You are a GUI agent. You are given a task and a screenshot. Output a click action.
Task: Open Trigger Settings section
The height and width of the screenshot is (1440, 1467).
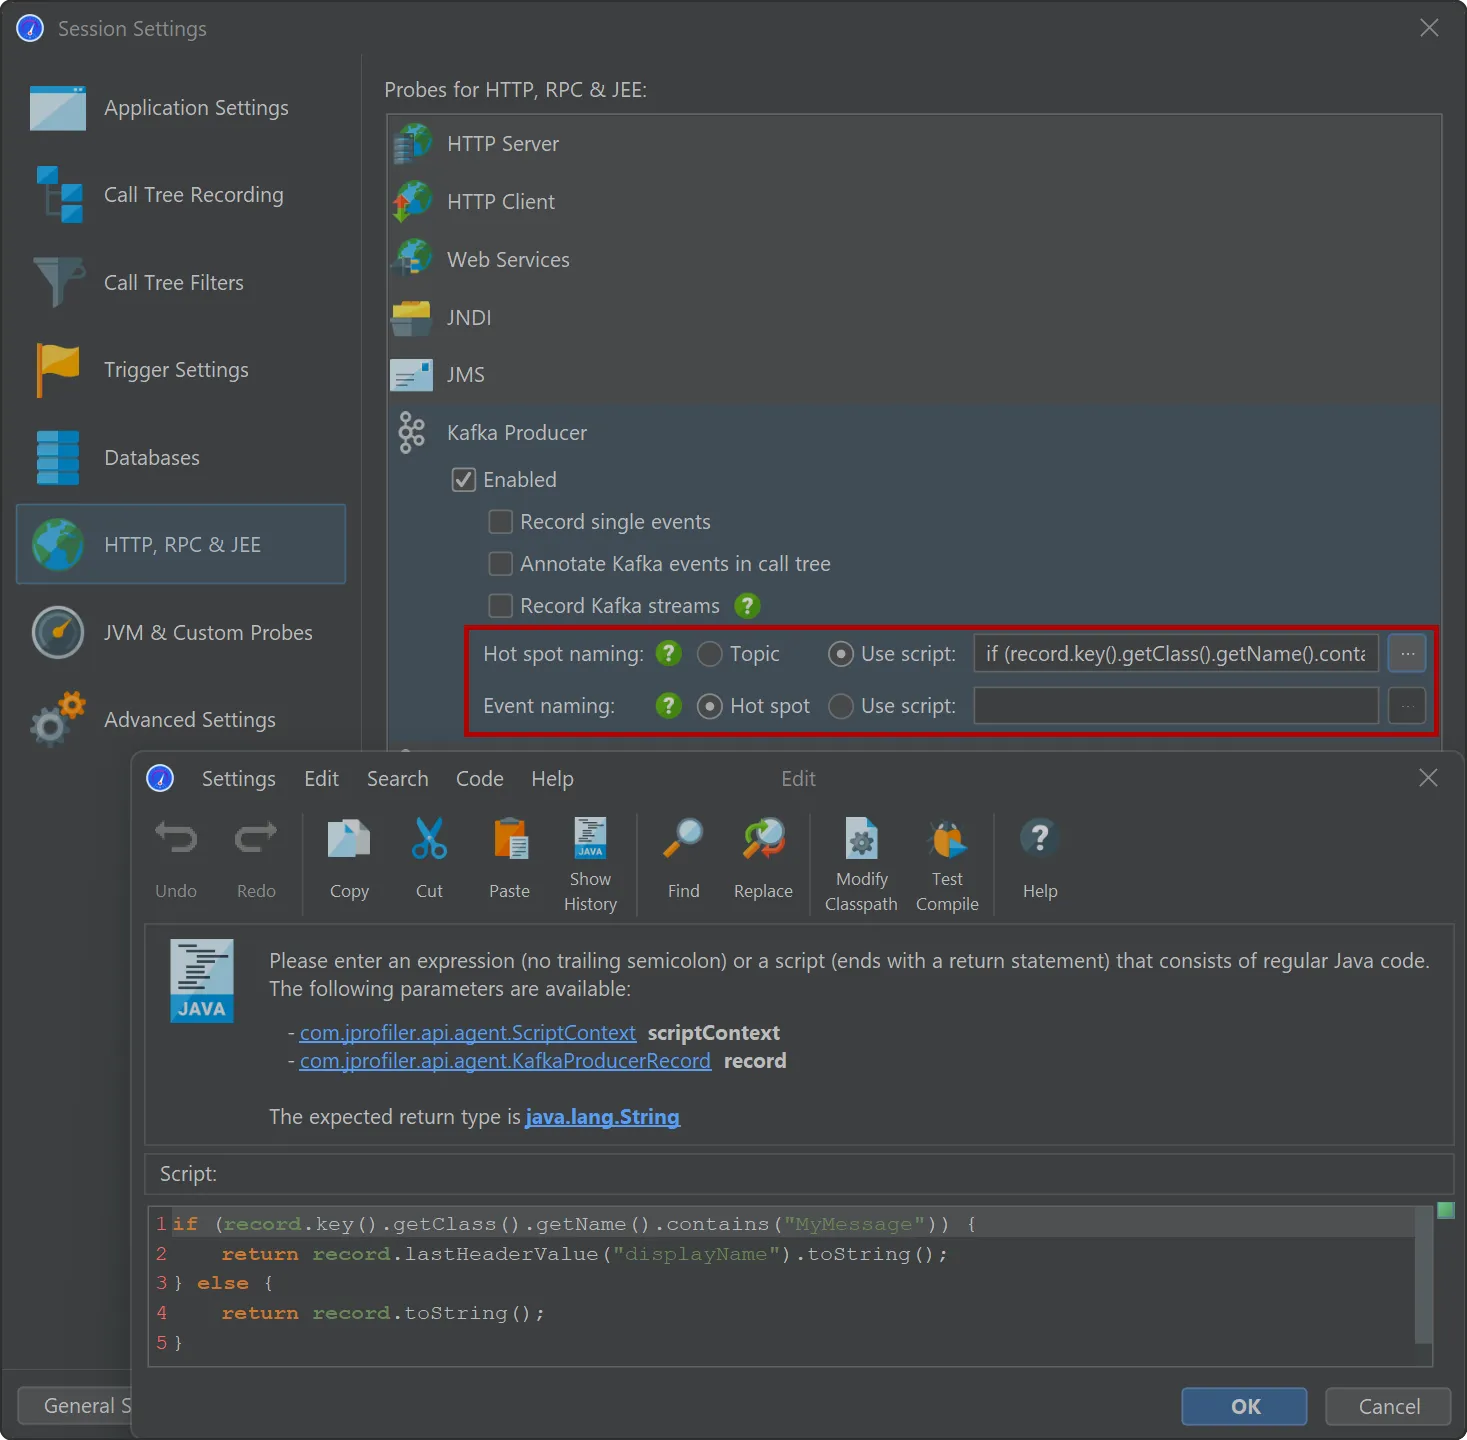181,370
